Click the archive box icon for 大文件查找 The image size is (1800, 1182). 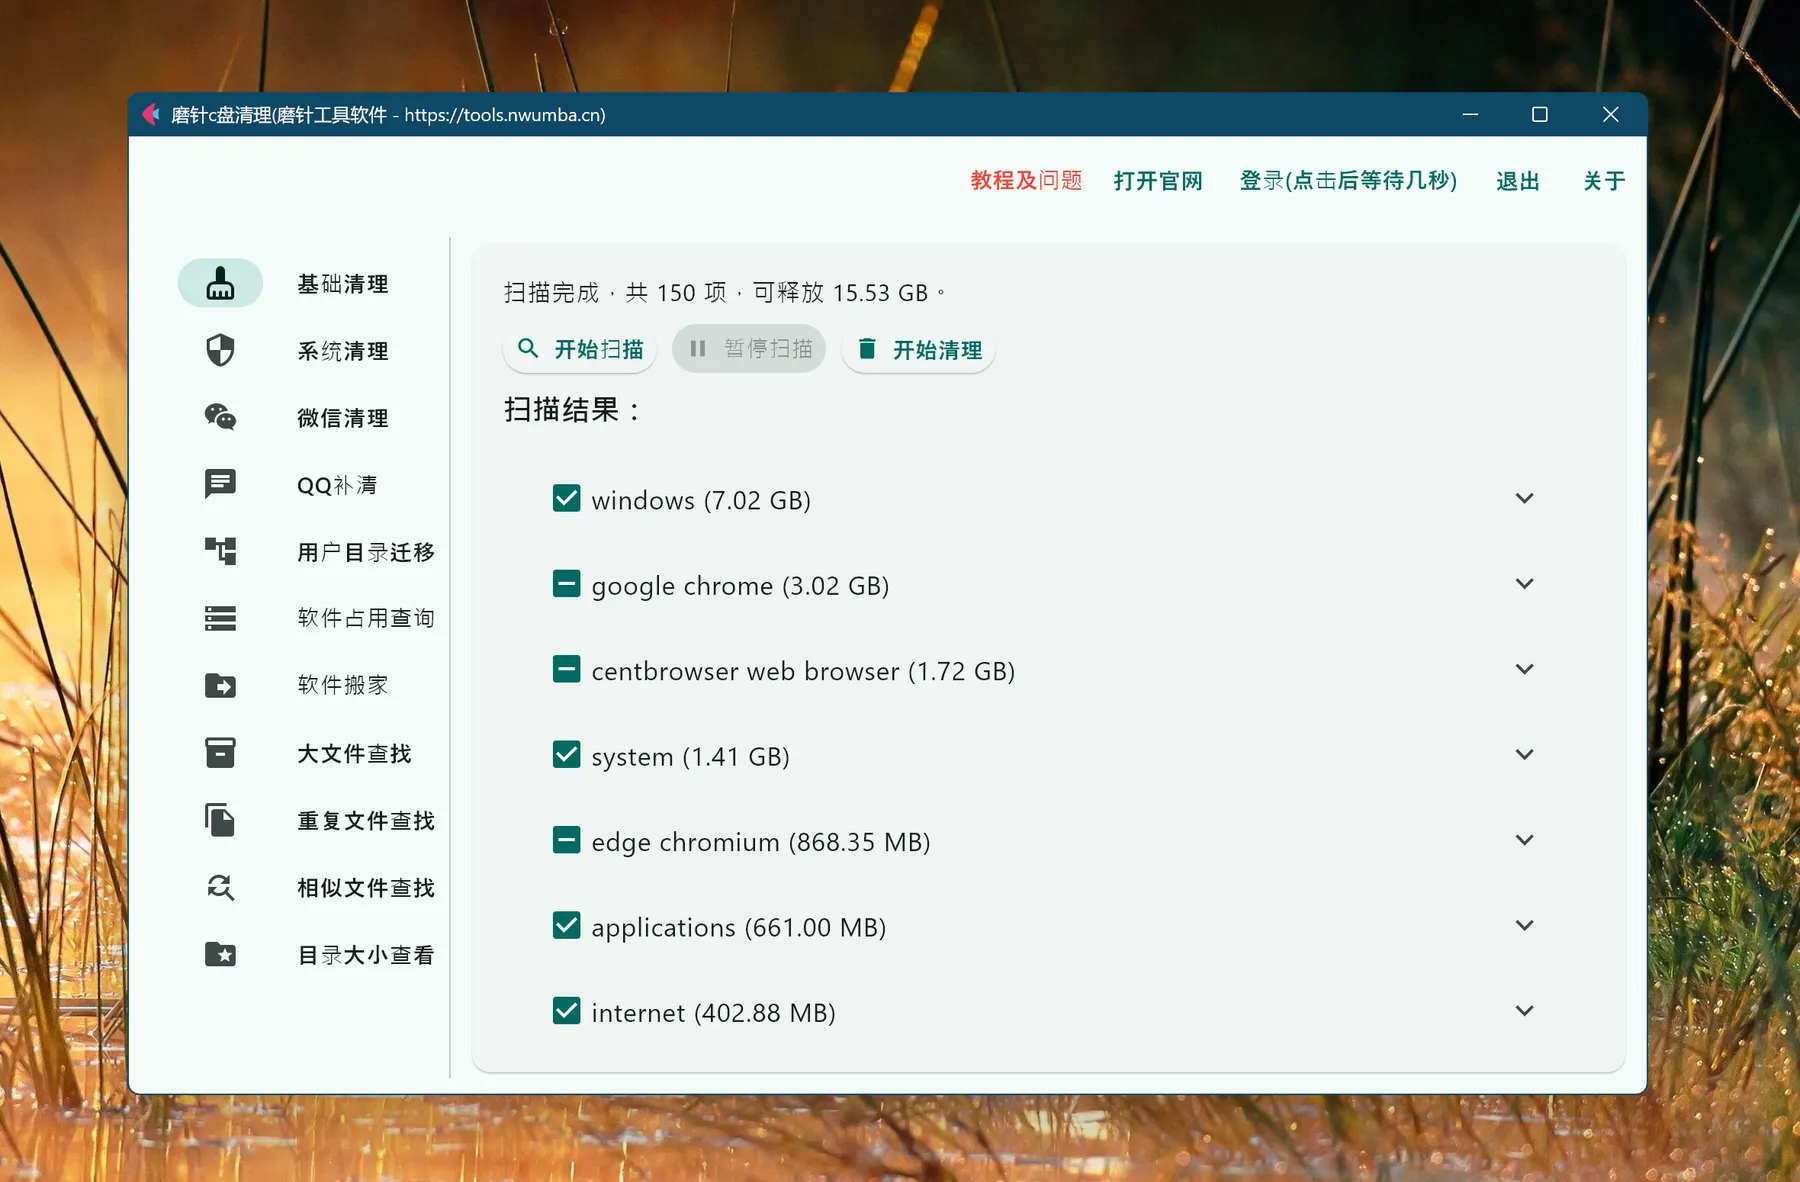click(x=220, y=753)
